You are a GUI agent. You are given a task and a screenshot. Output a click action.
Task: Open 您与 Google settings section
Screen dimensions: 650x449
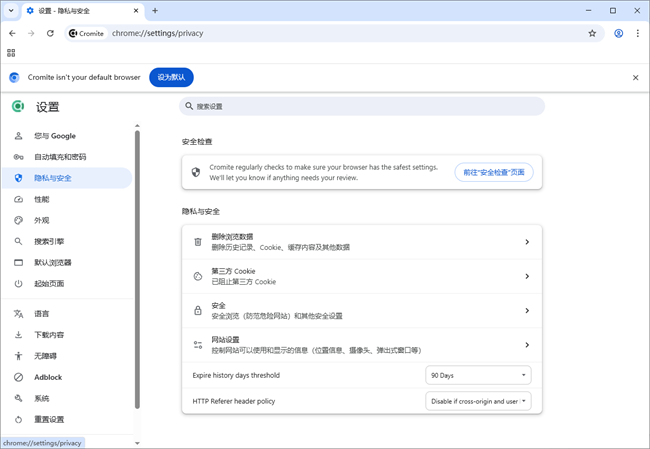[67, 136]
